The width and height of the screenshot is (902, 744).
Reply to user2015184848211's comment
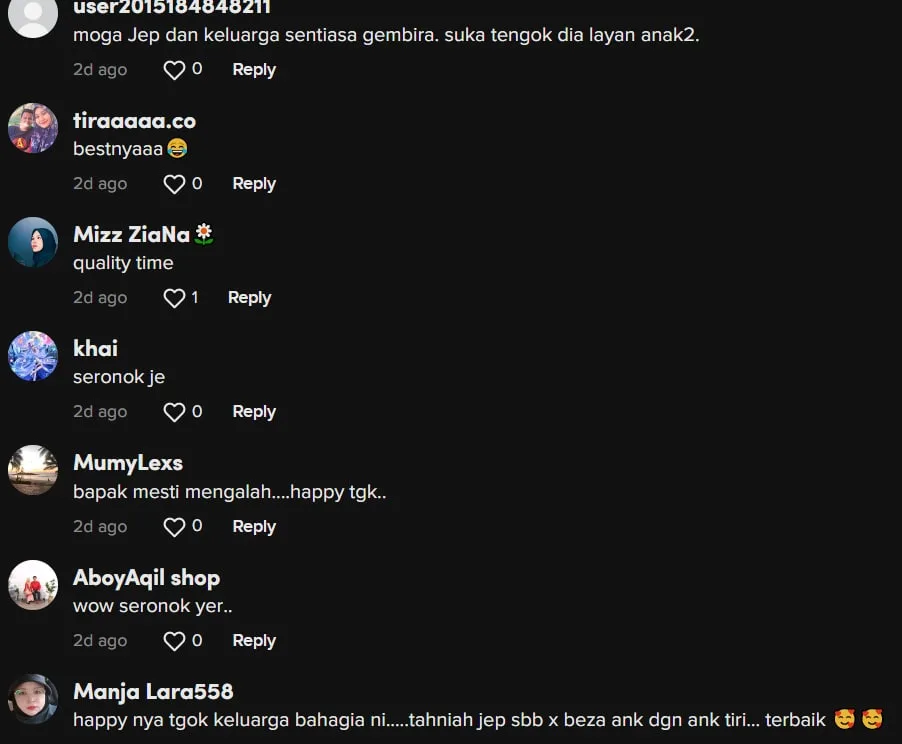pyautogui.click(x=254, y=70)
